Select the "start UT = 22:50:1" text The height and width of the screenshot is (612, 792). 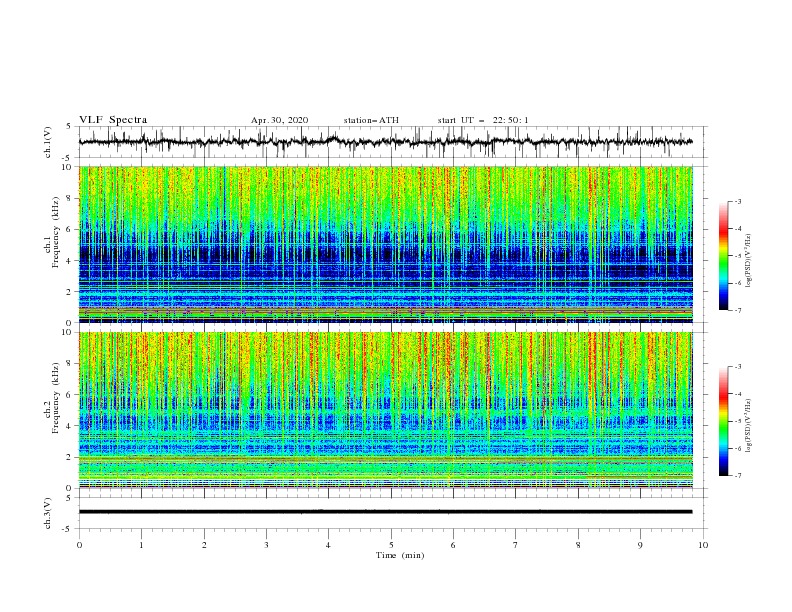pyautogui.click(x=483, y=120)
